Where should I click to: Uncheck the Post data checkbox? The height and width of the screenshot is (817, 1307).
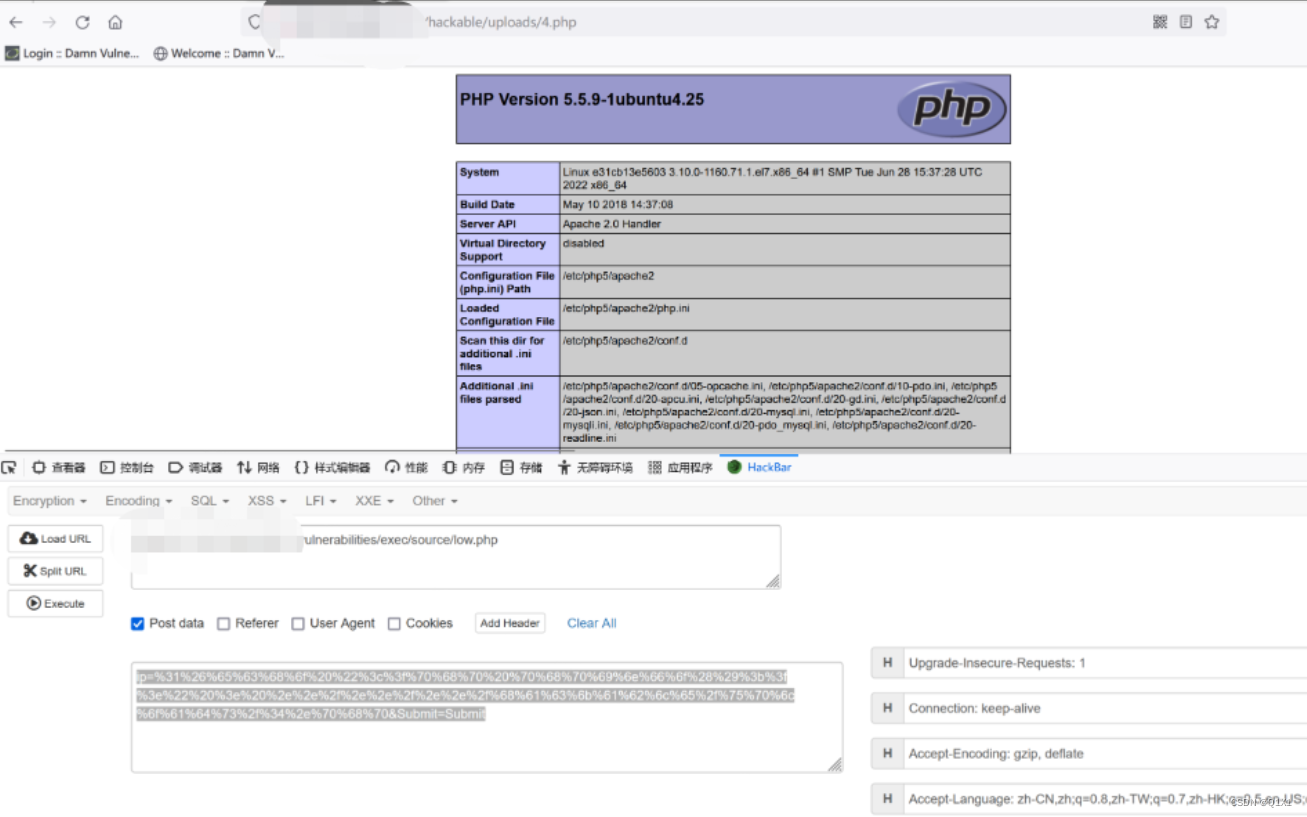pos(138,624)
